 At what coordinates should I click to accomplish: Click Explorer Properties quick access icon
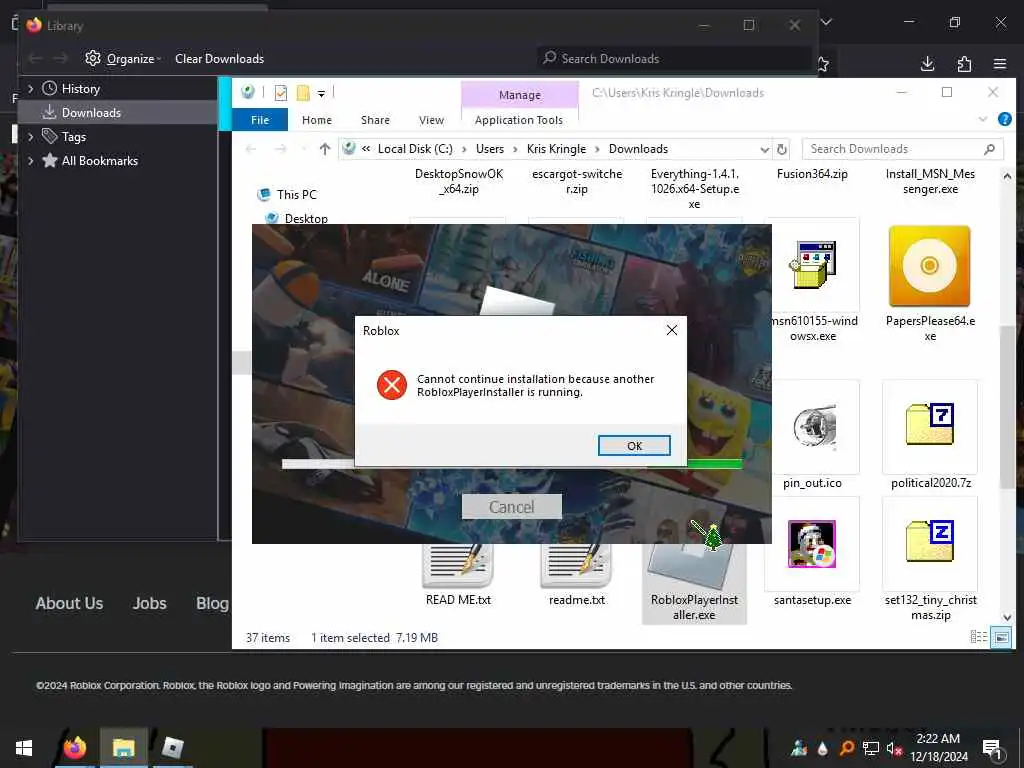(x=281, y=93)
